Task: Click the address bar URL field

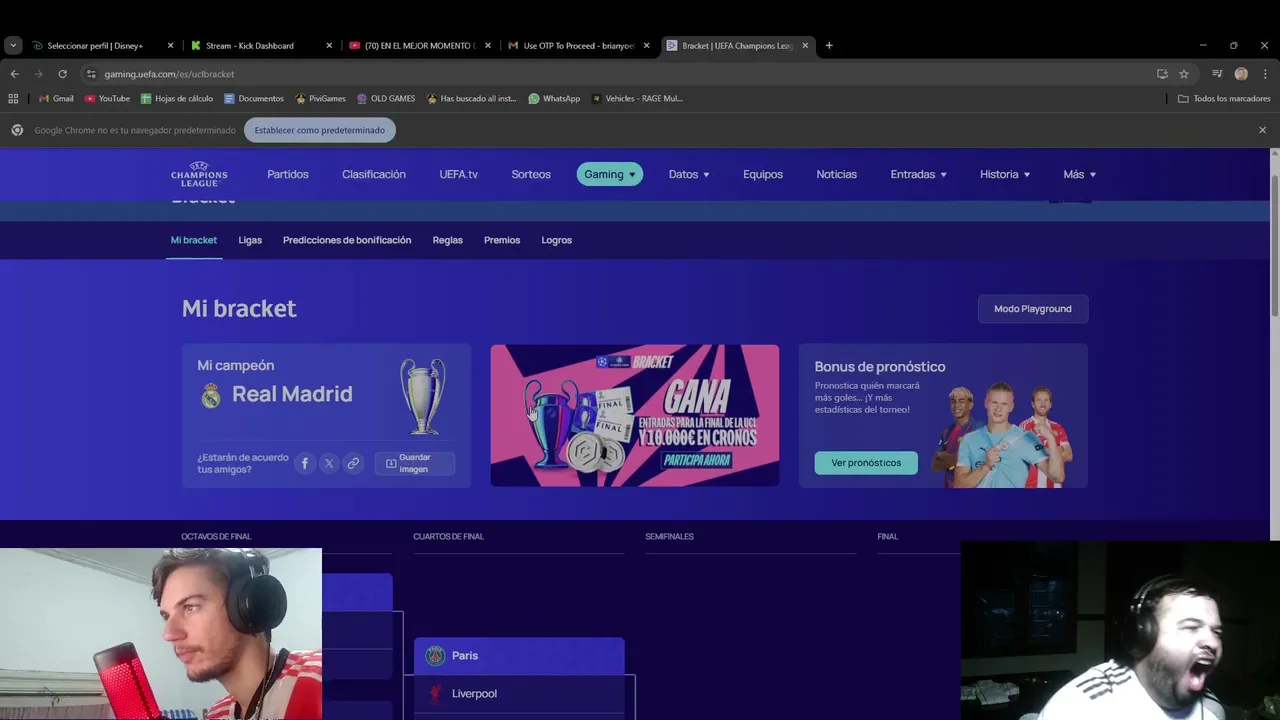Action: point(620,74)
